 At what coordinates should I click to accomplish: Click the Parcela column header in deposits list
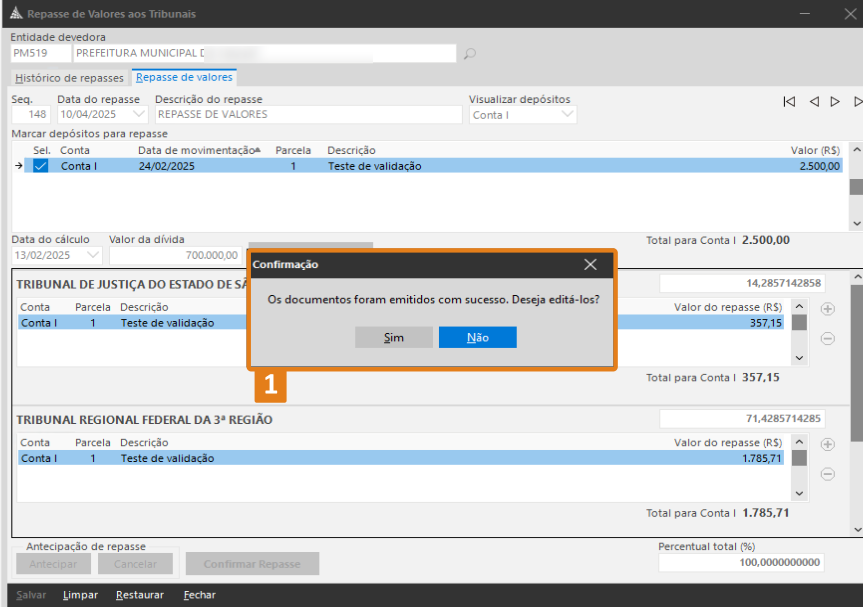tap(293, 150)
